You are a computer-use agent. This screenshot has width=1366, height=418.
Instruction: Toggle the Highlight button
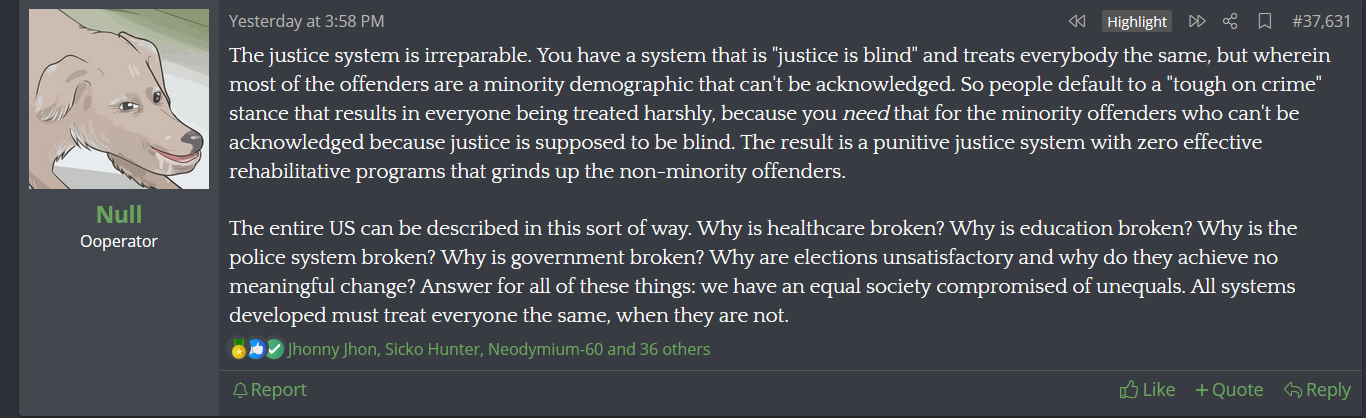tap(1137, 21)
